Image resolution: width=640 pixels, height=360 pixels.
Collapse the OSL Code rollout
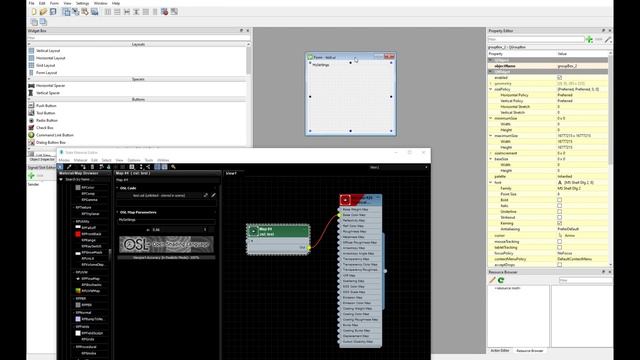click(118, 188)
